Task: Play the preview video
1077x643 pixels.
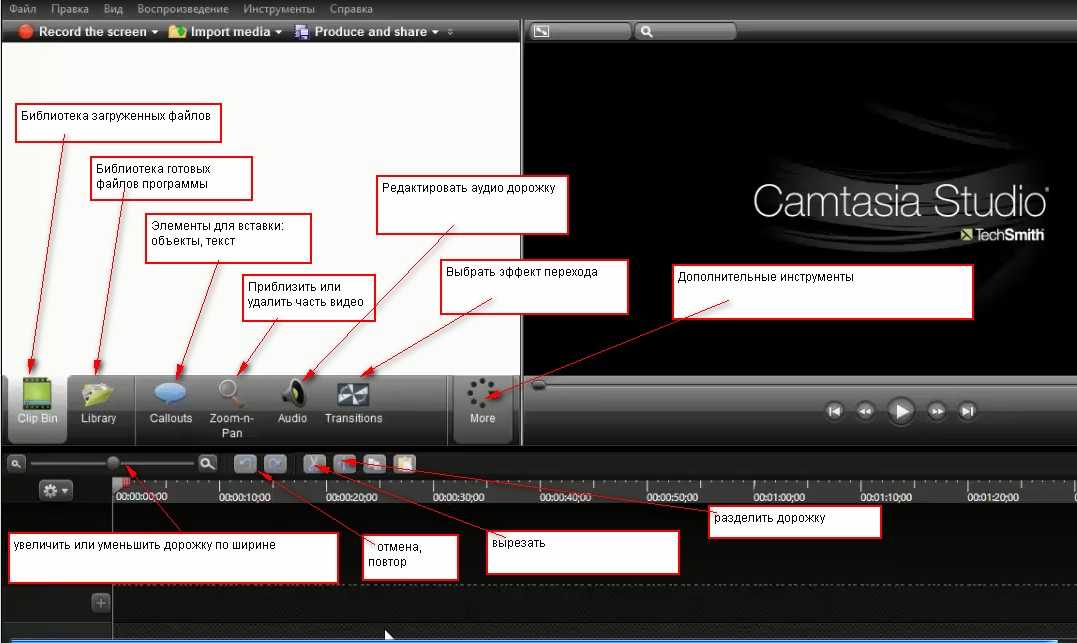Action: pos(900,411)
